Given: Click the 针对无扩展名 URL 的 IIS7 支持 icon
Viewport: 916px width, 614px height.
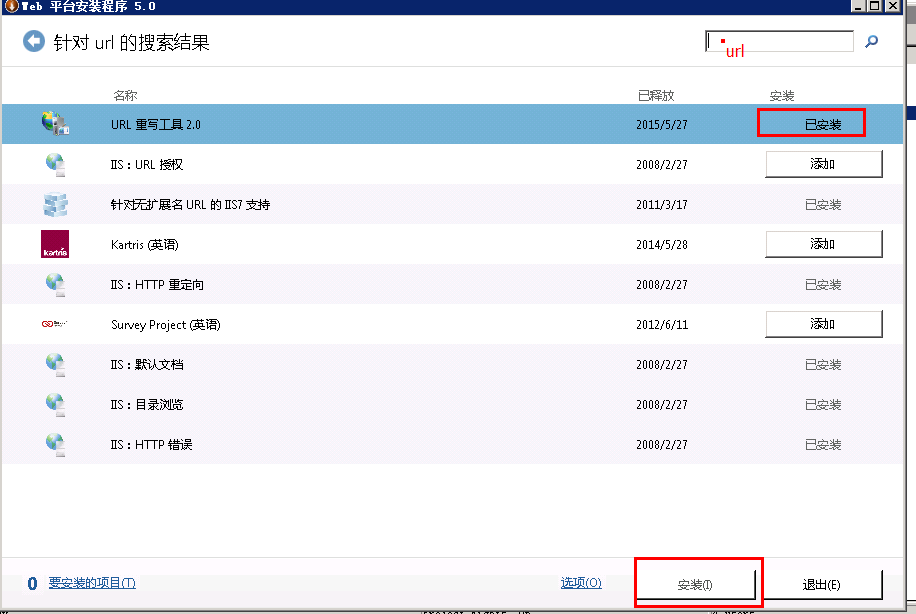Looking at the screenshot, I should [x=55, y=204].
